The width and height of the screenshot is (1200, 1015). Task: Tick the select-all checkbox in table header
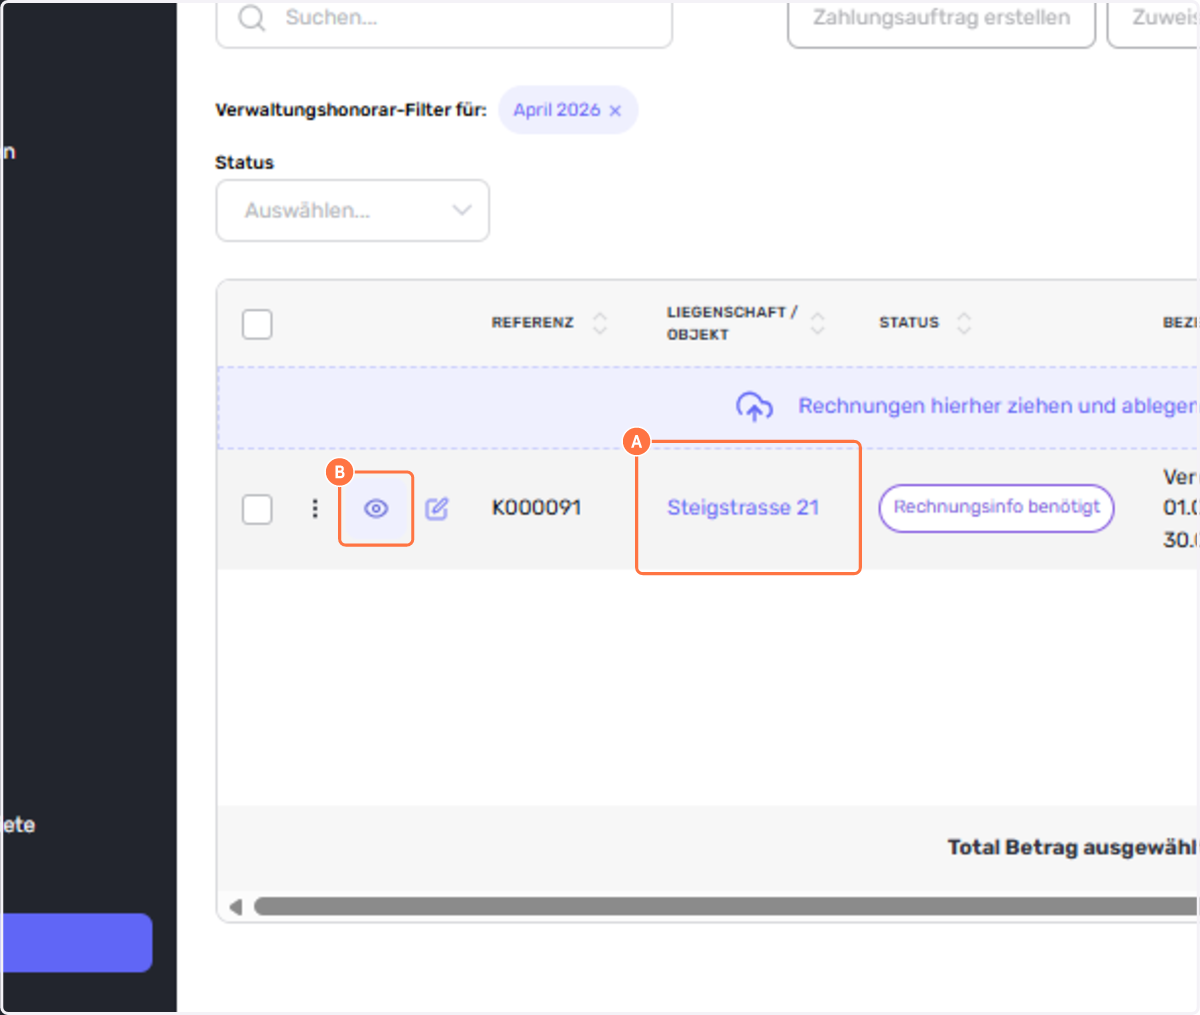[x=257, y=324]
